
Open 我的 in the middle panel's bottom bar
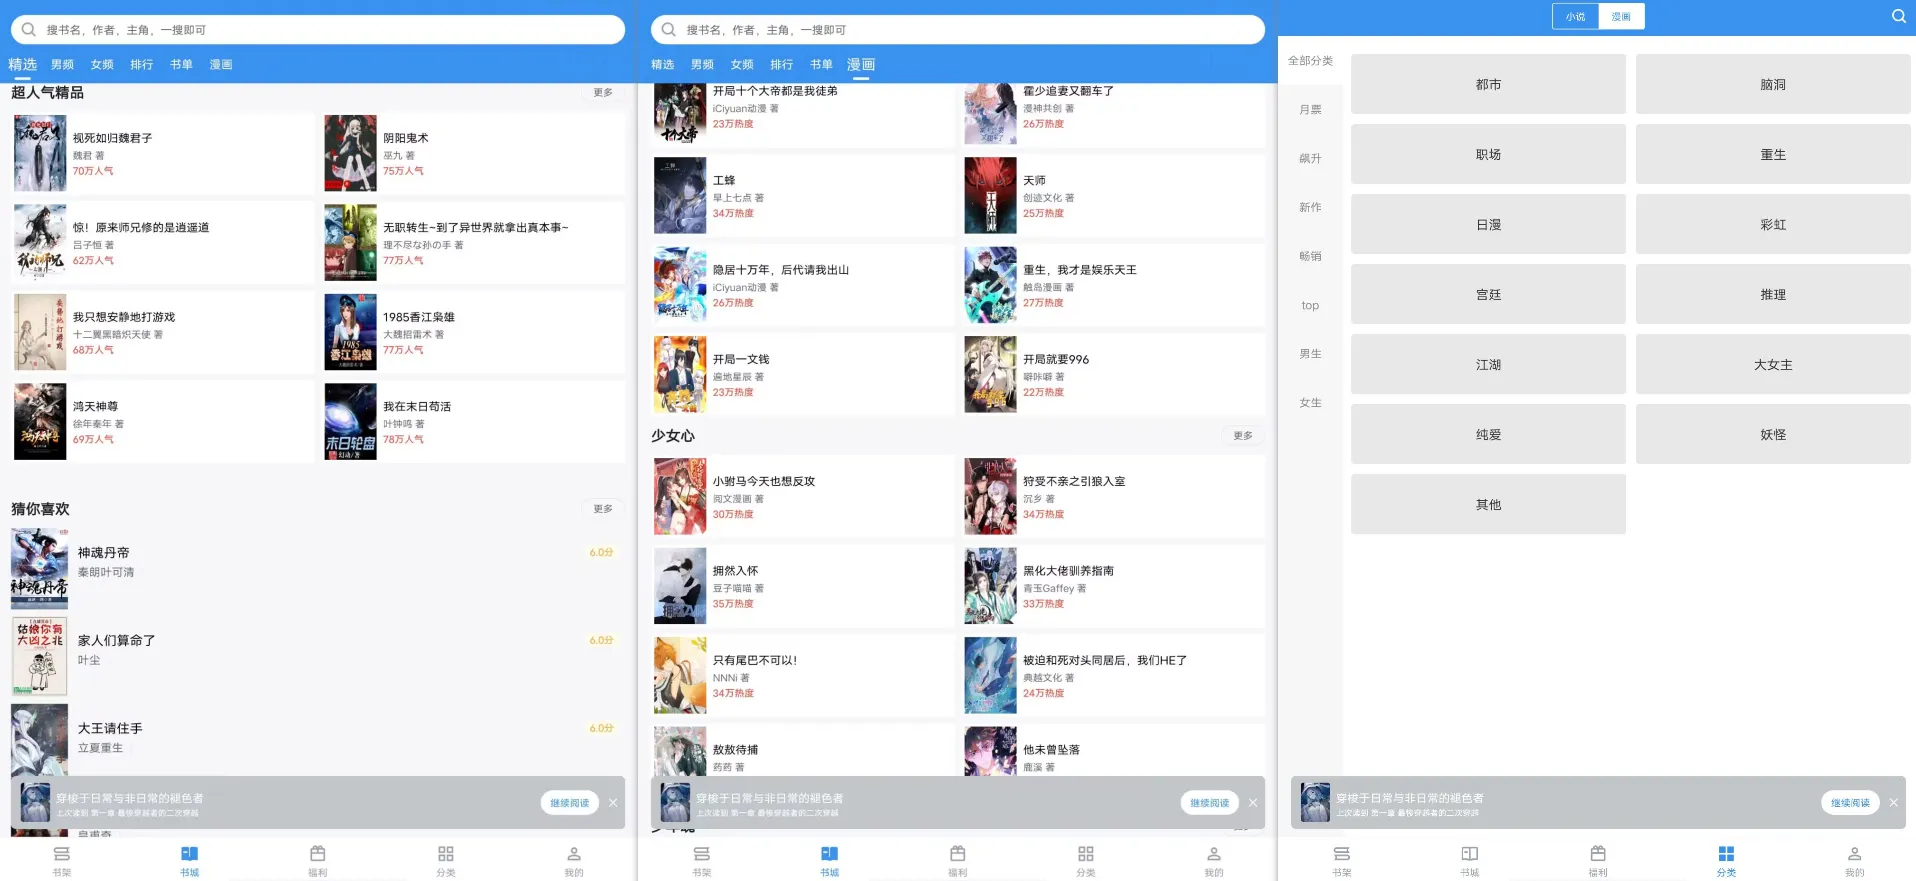[x=1214, y=860]
